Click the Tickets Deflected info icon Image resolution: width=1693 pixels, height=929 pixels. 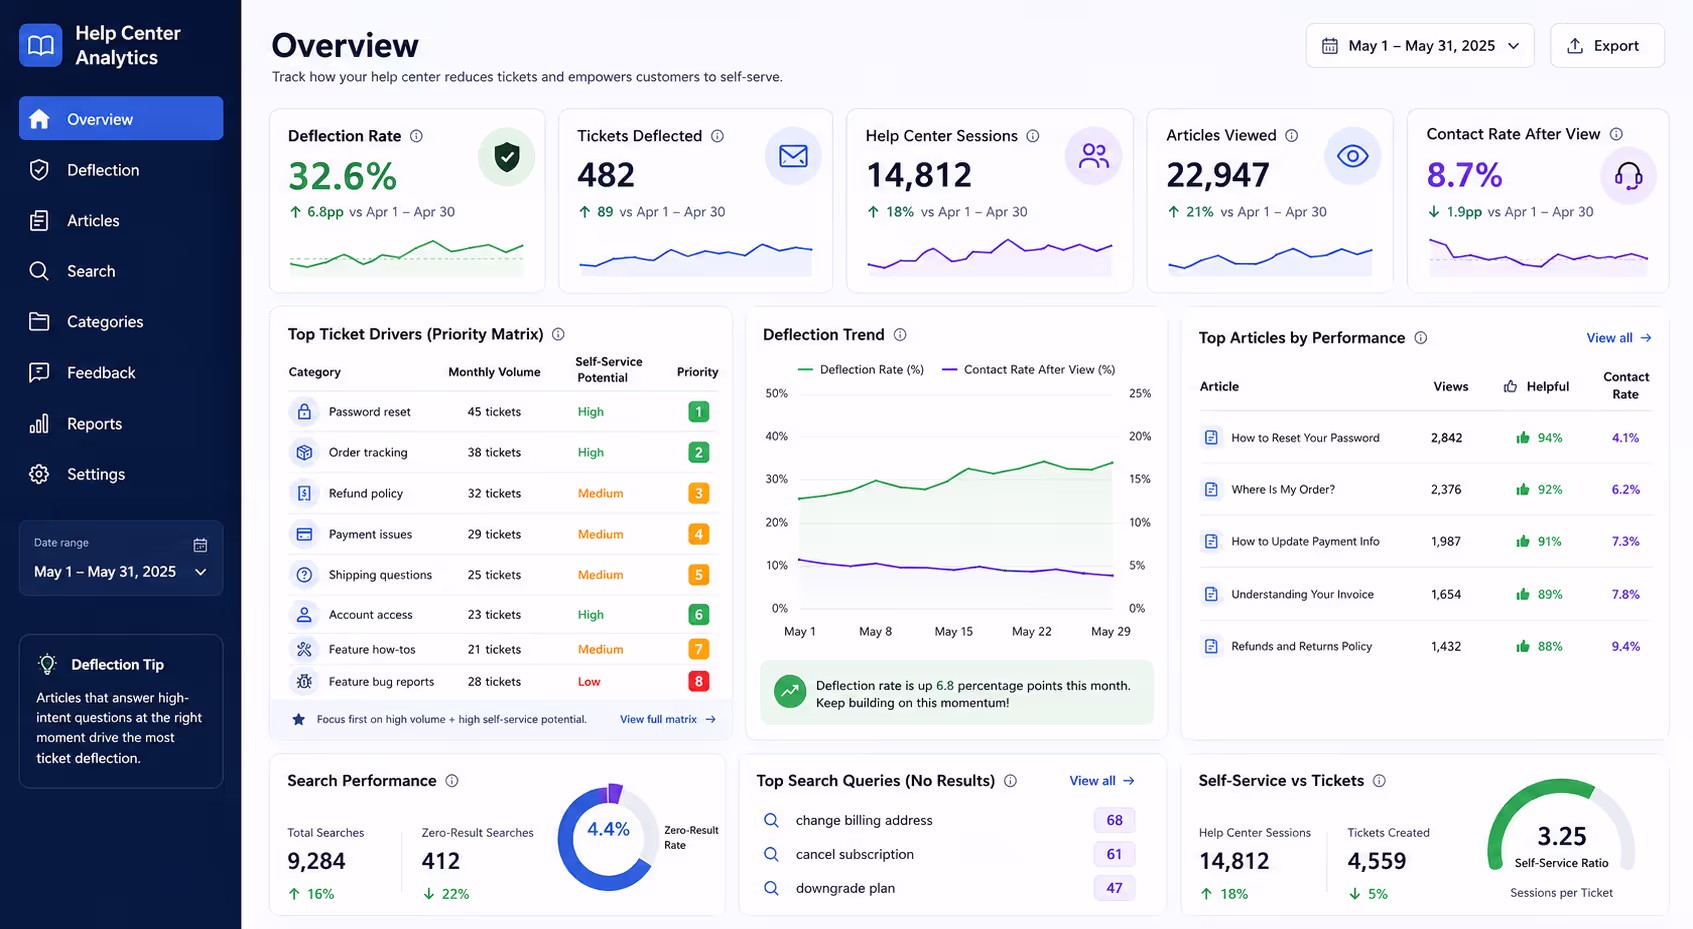click(718, 136)
